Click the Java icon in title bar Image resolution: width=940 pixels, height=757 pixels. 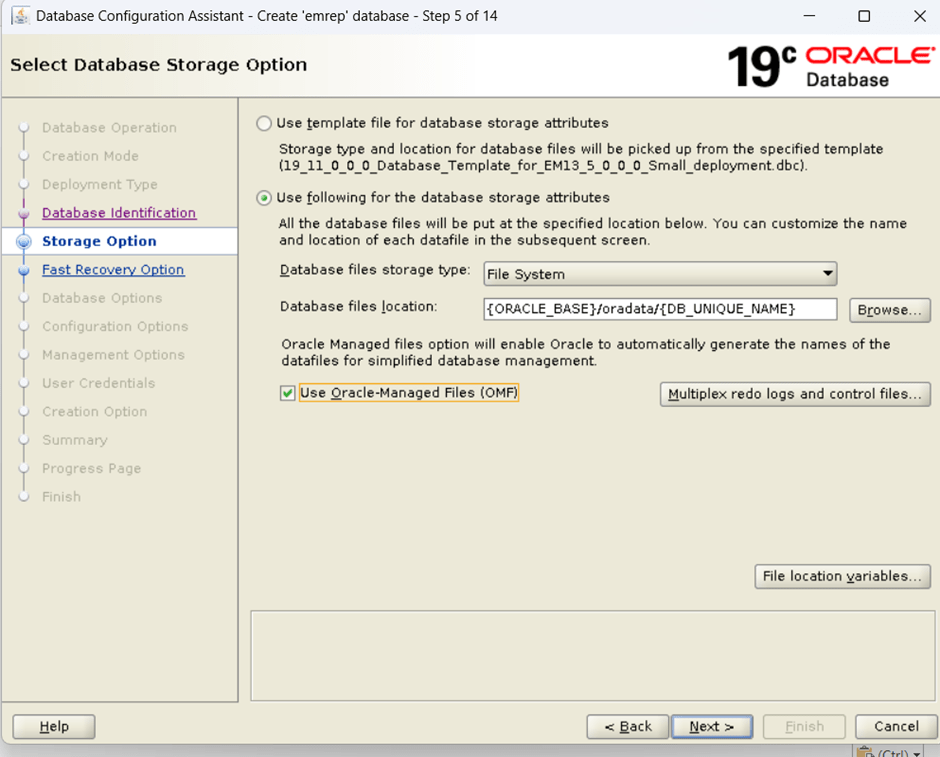coord(19,16)
